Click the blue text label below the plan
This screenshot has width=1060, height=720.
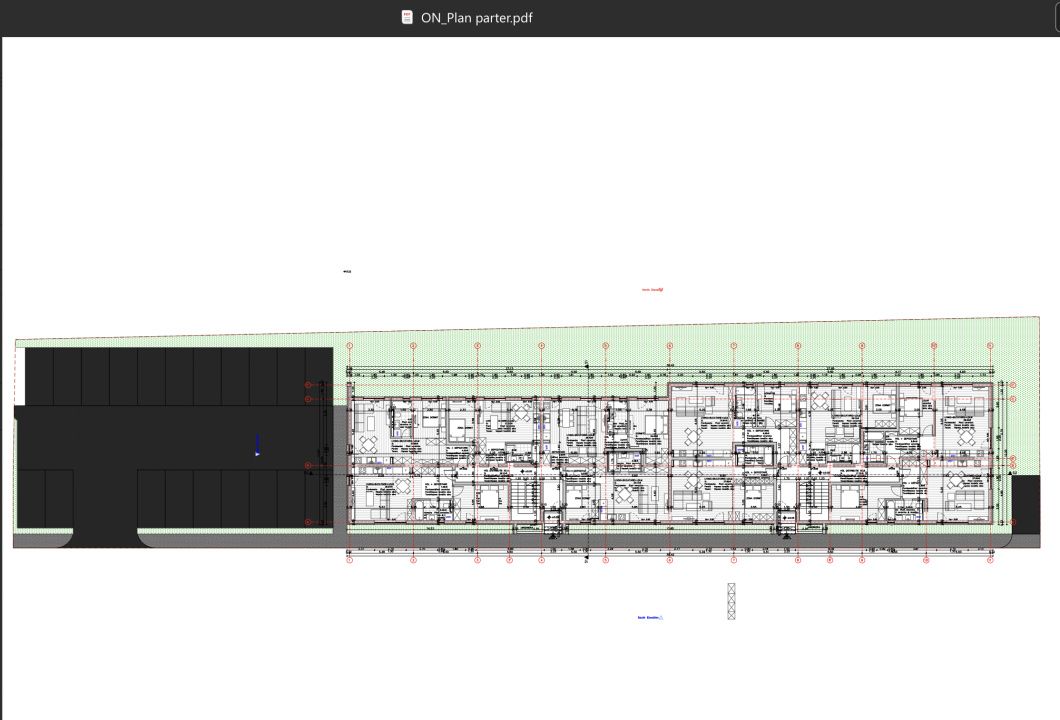click(x=650, y=617)
